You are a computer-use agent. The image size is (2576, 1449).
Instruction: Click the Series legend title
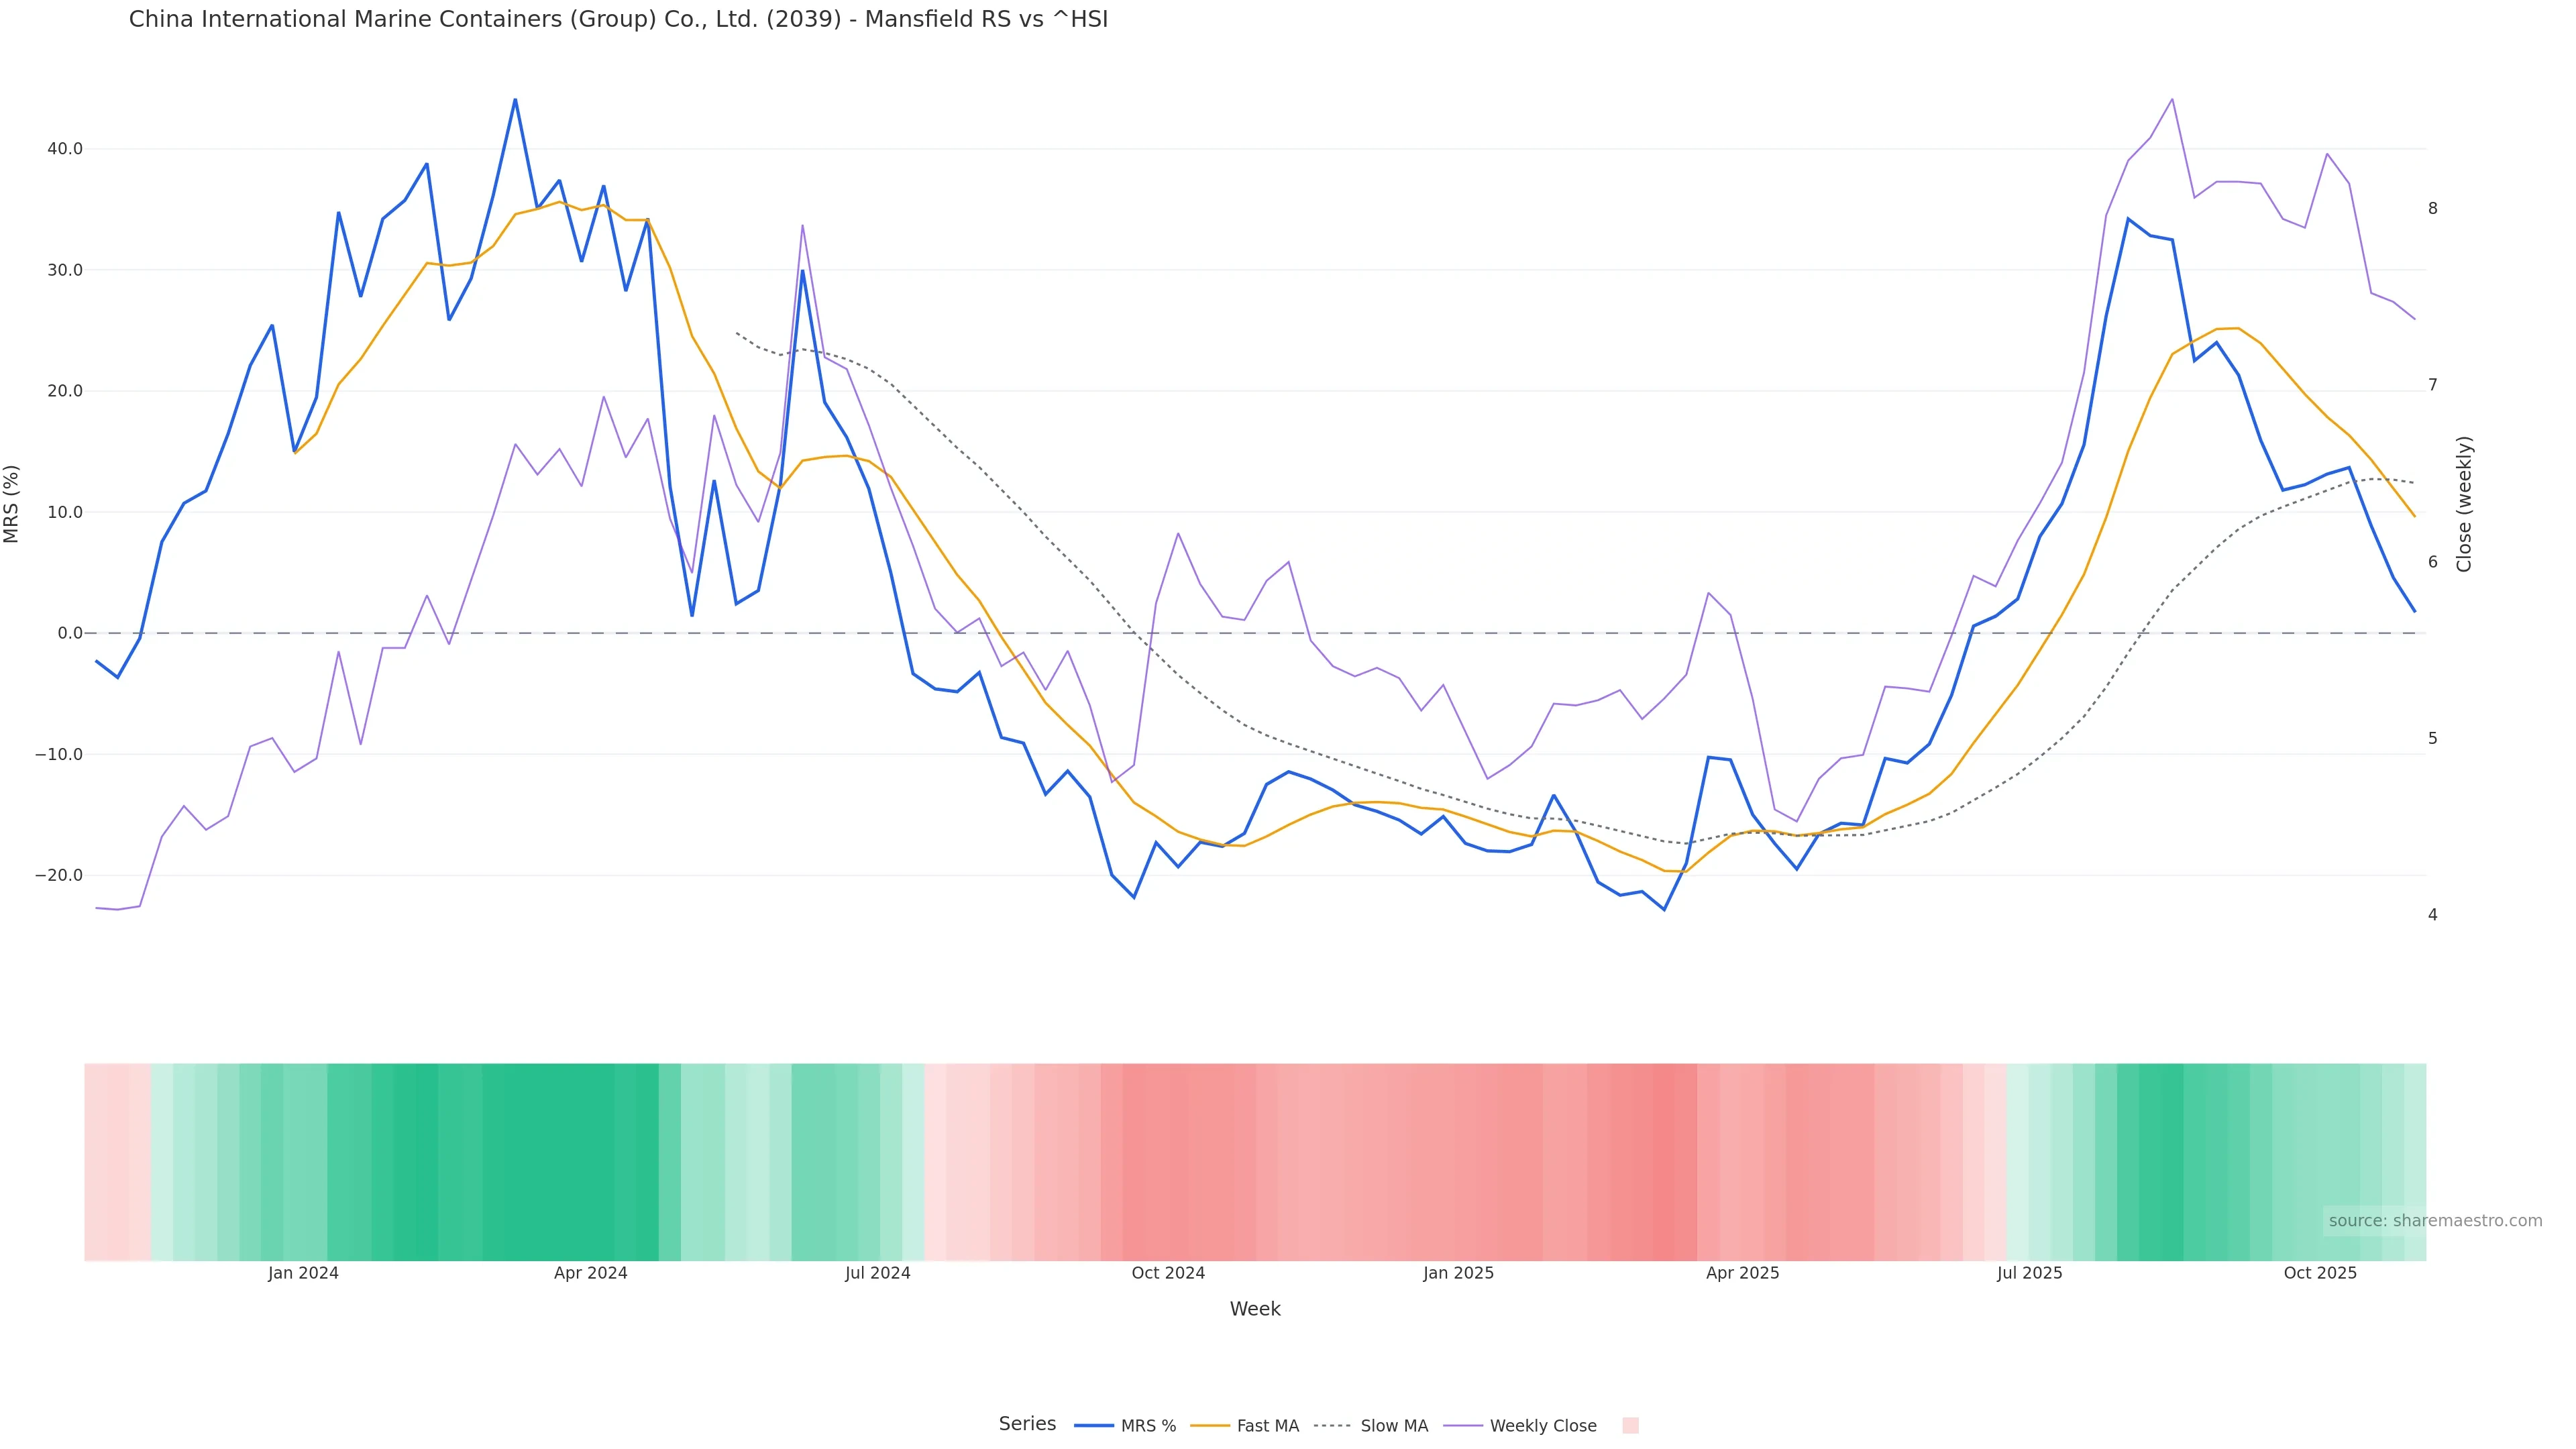[1027, 1423]
